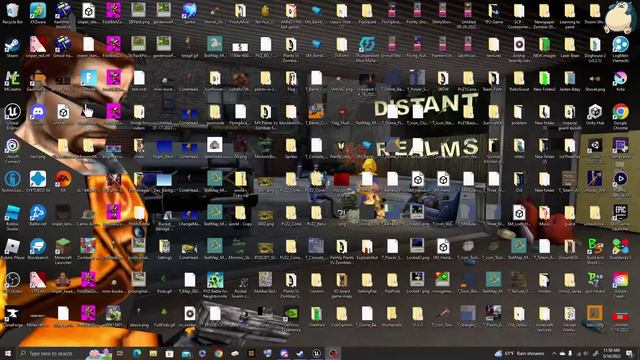Select the Thunderstore Mod Manager shortcut
The height and width of the screenshot is (360, 640).
click(x=367, y=48)
